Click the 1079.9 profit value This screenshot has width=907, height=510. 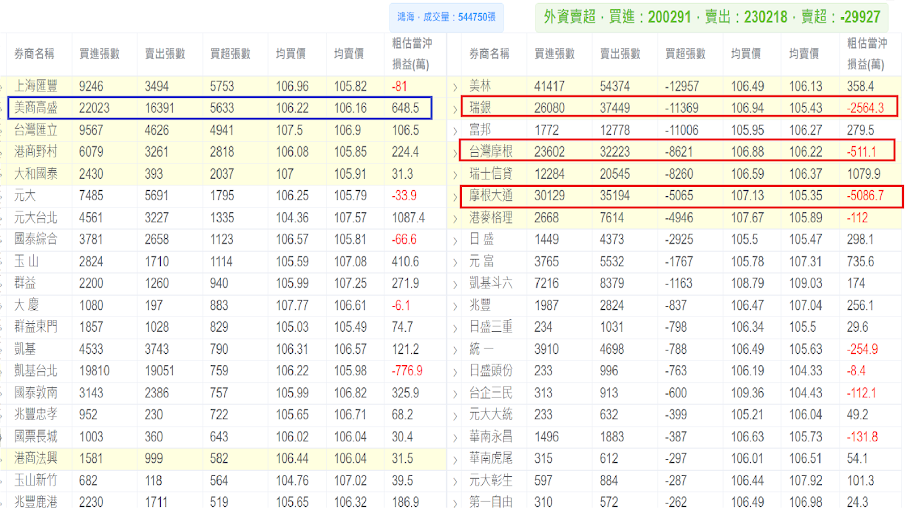click(864, 173)
